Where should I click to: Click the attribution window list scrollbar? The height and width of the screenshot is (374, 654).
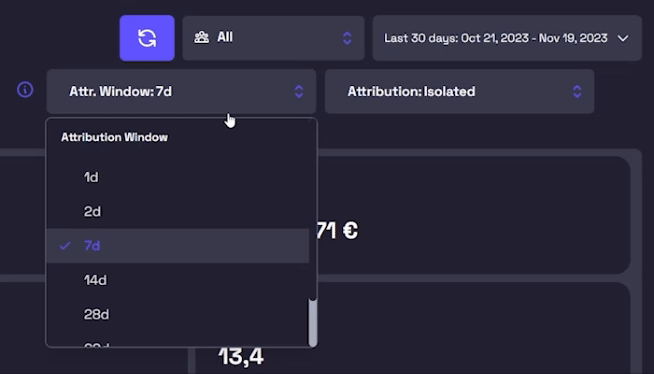coord(312,322)
